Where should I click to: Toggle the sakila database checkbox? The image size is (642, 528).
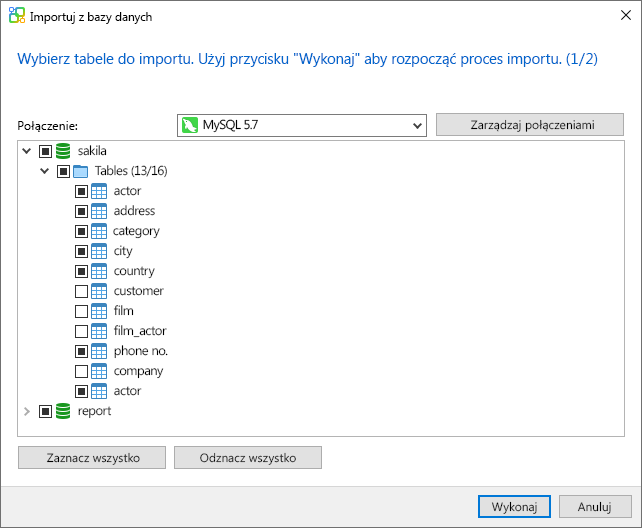(x=45, y=151)
